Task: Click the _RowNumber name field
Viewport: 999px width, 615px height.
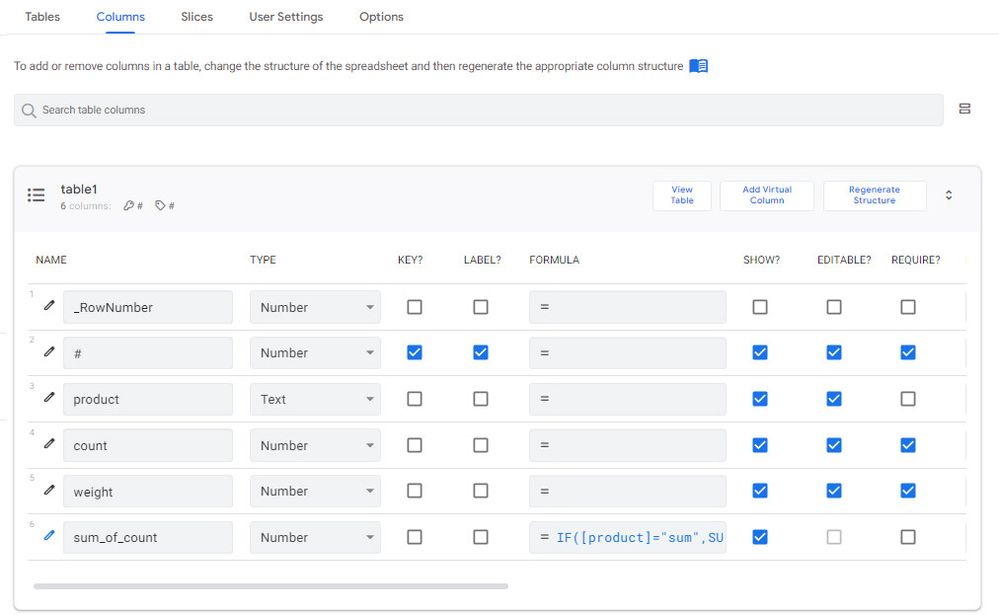Action: [x=148, y=307]
